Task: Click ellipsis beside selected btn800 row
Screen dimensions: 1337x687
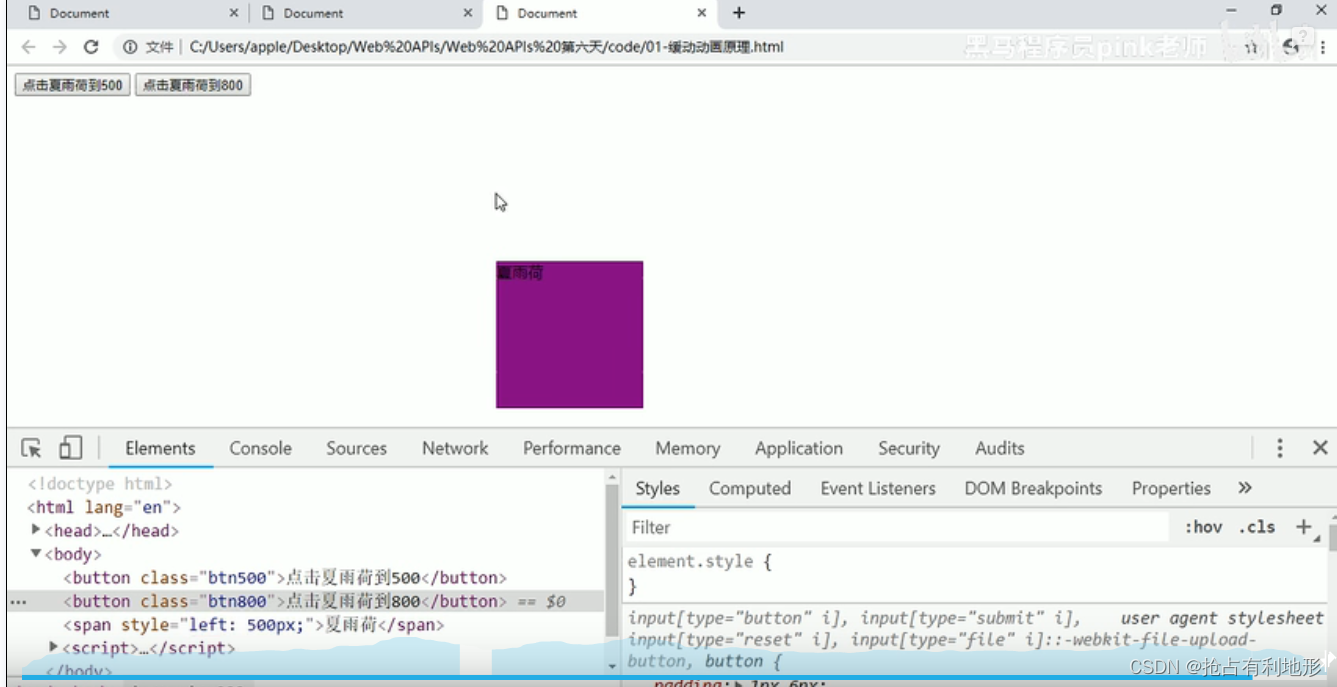Action: pyautogui.click(x=18, y=602)
